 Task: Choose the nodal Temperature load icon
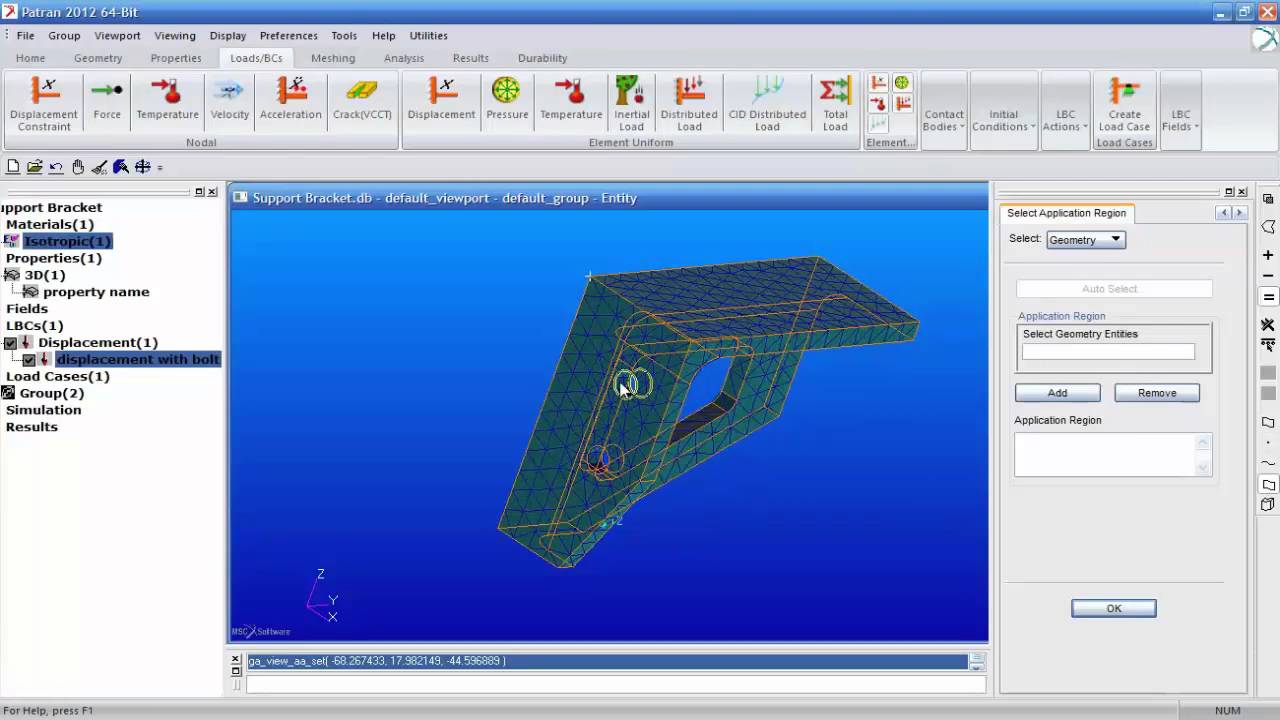pyautogui.click(x=168, y=100)
